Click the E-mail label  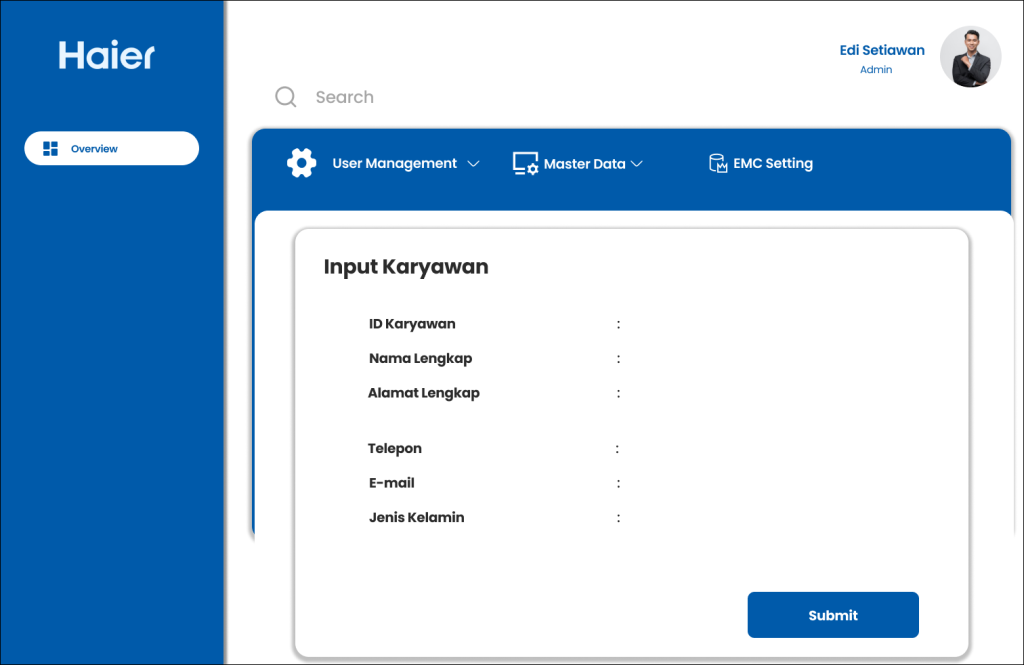pyautogui.click(x=392, y=483)
